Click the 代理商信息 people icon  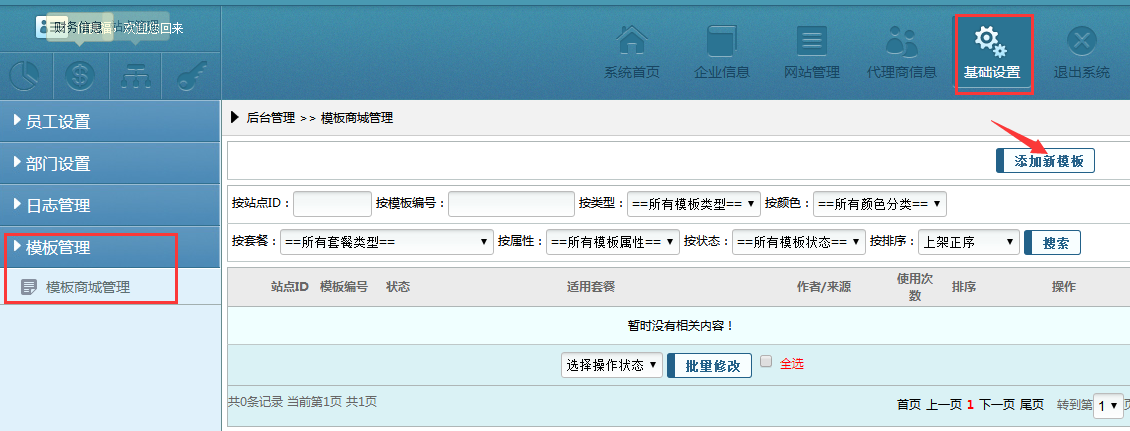[x=901, y=42]
